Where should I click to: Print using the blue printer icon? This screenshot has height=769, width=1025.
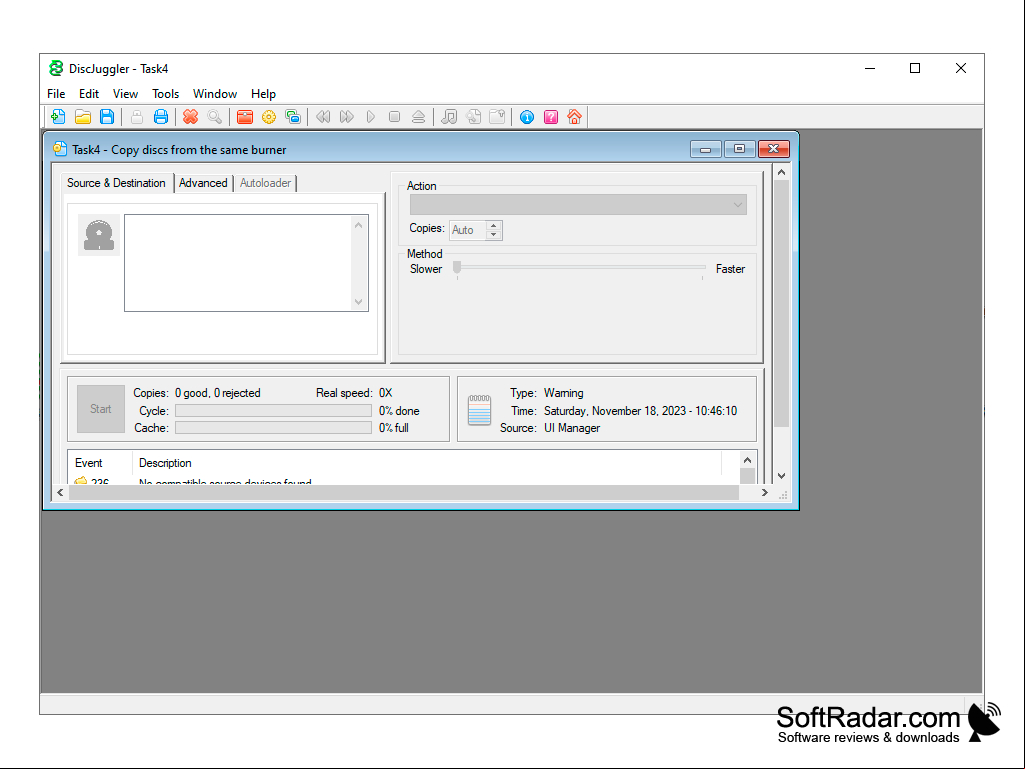(x=161, y=117)
